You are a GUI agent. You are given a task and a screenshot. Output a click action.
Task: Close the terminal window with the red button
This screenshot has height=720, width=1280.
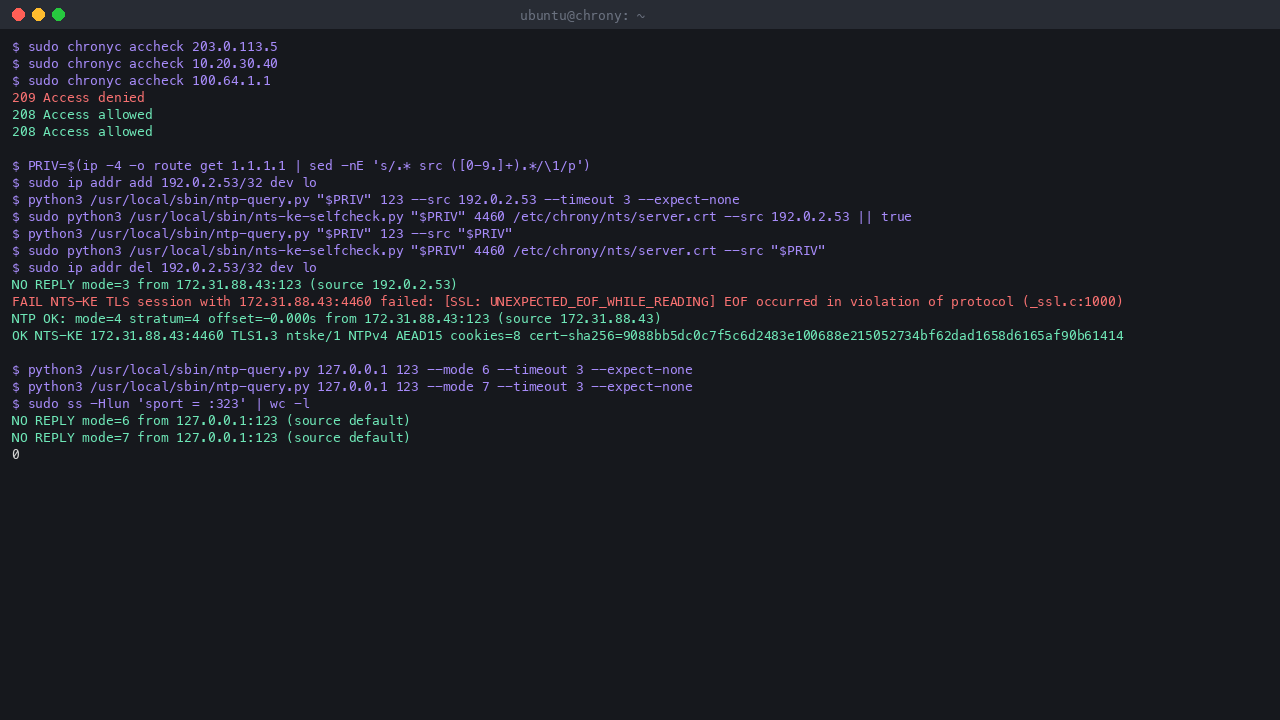18,15
